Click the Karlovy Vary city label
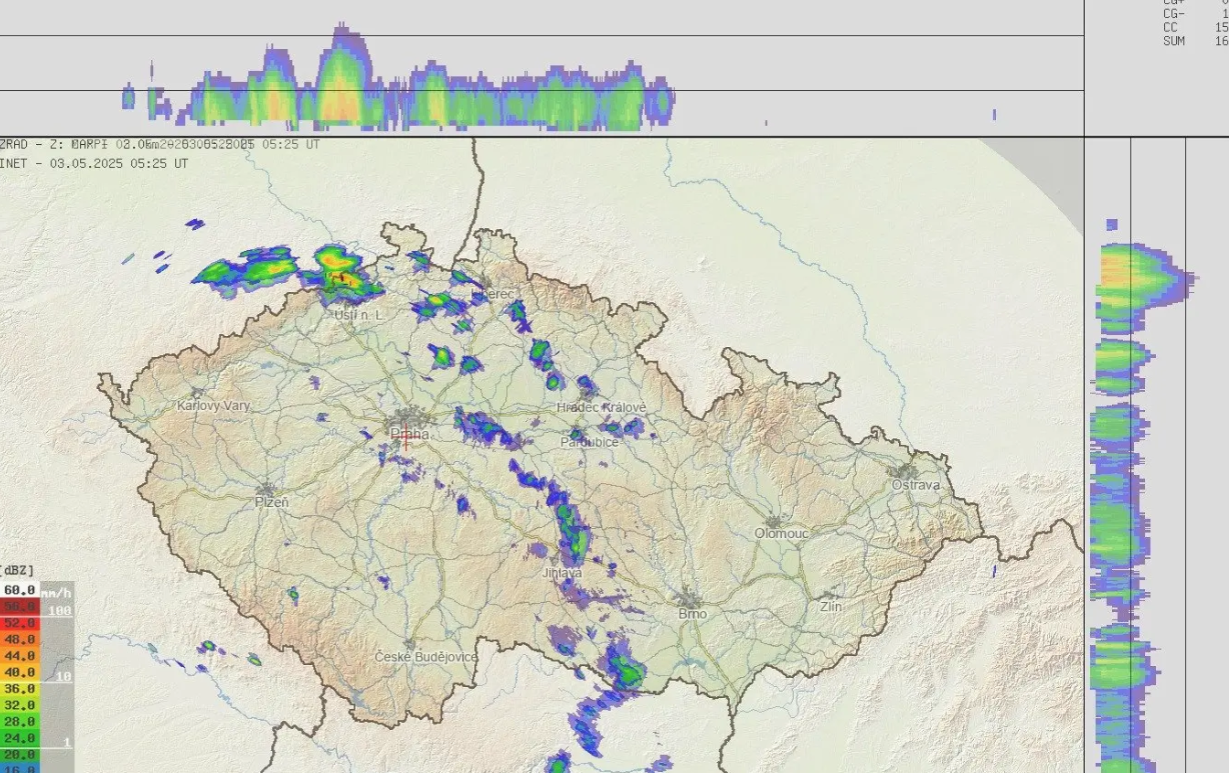1229x773 pixels. click(214, 406)
